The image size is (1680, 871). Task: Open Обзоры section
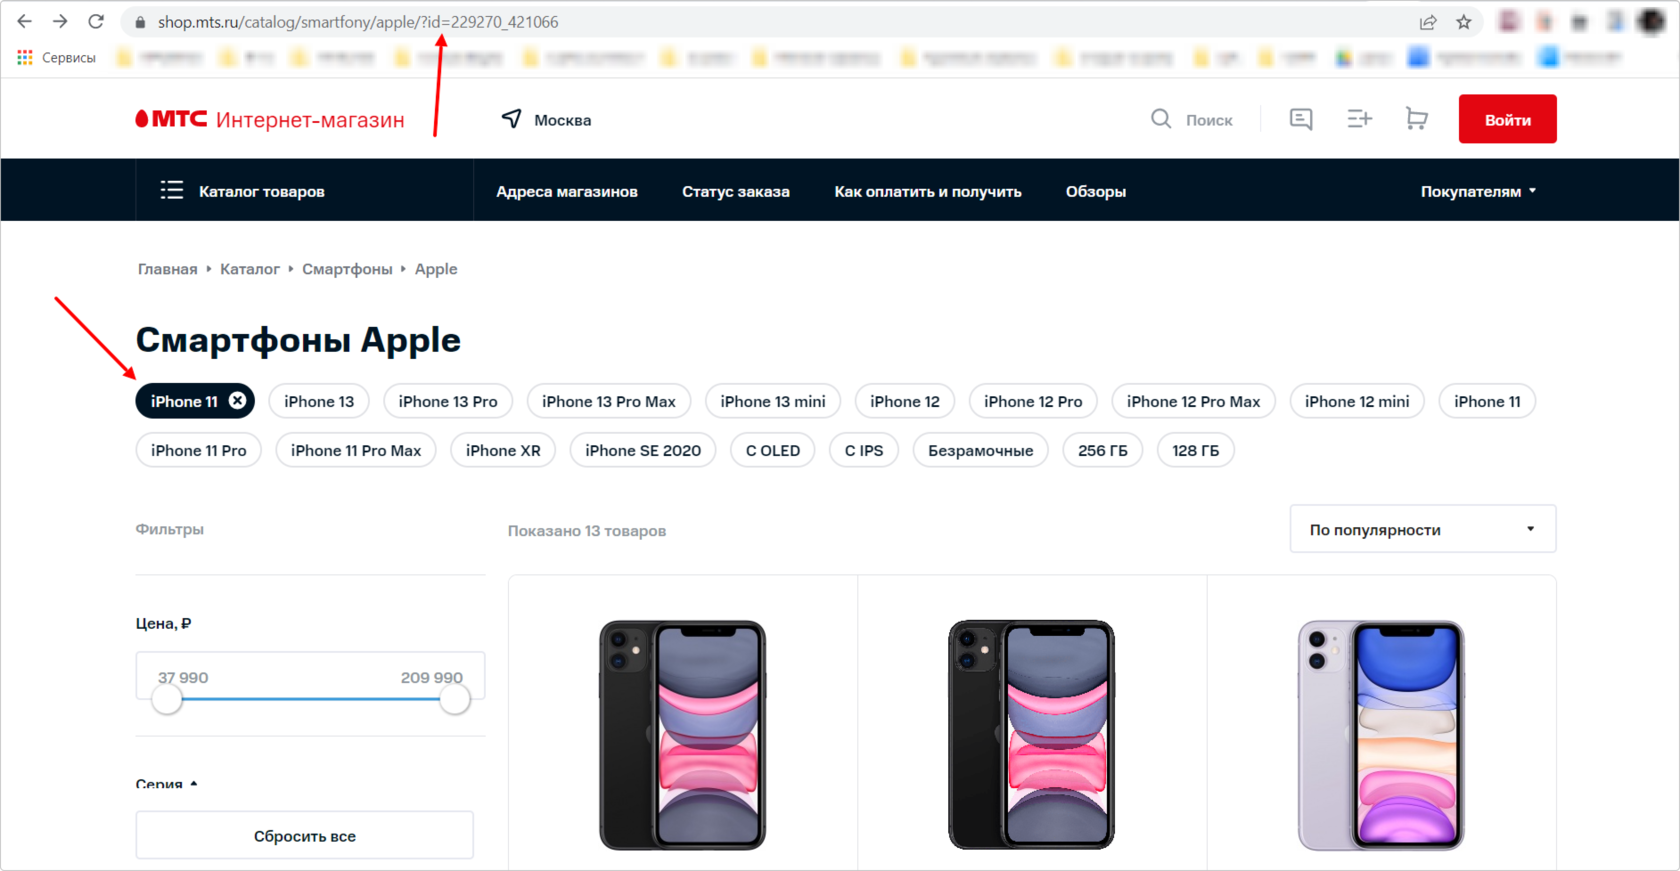(x=1096, y=191)
